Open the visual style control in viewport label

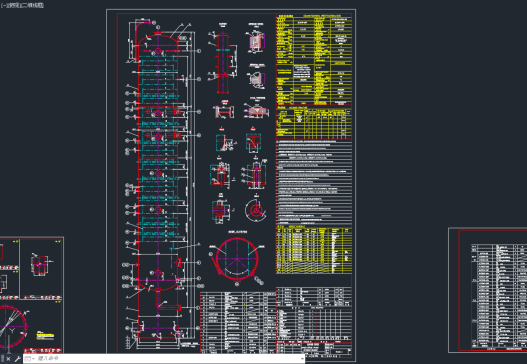[x=33, y=5]
